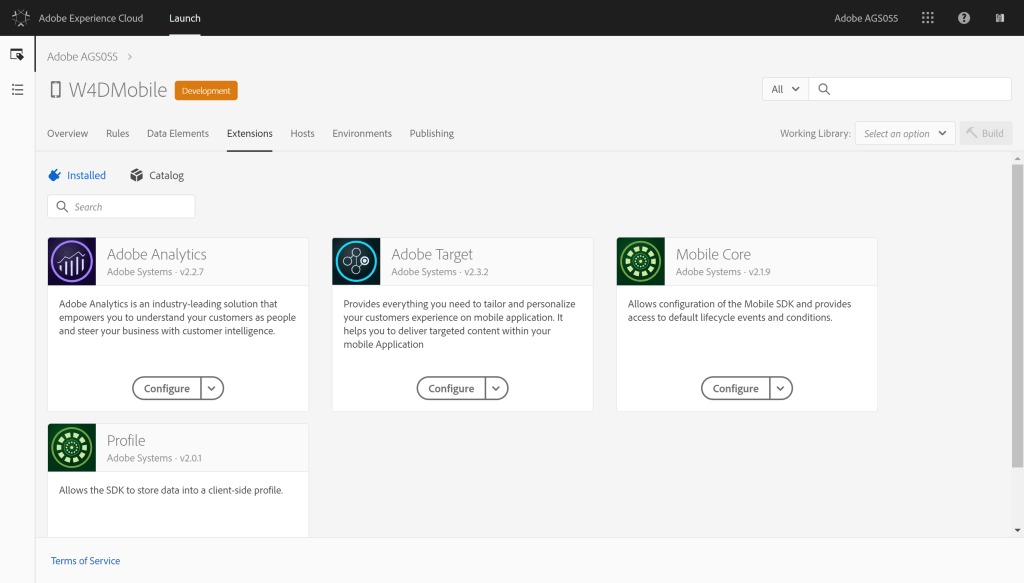Click the Mobile Core extension icon
The image size is (1024, 583).
pyautogui.click(x=641, y=261)
